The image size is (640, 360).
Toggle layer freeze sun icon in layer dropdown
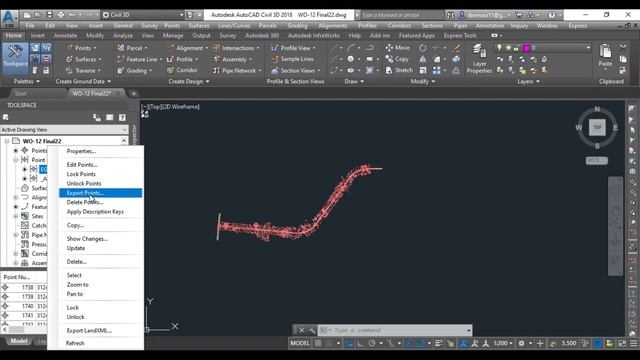click(x=508, y=48)
